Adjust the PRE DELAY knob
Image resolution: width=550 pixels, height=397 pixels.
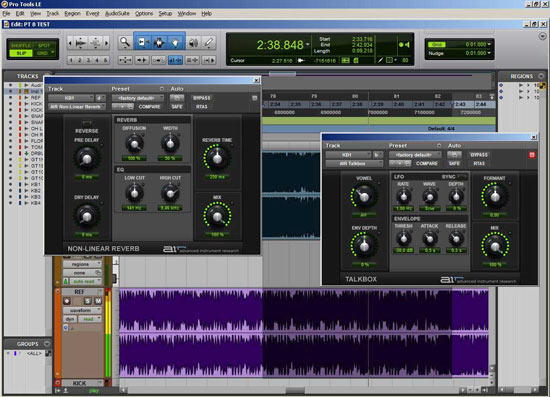87,159
